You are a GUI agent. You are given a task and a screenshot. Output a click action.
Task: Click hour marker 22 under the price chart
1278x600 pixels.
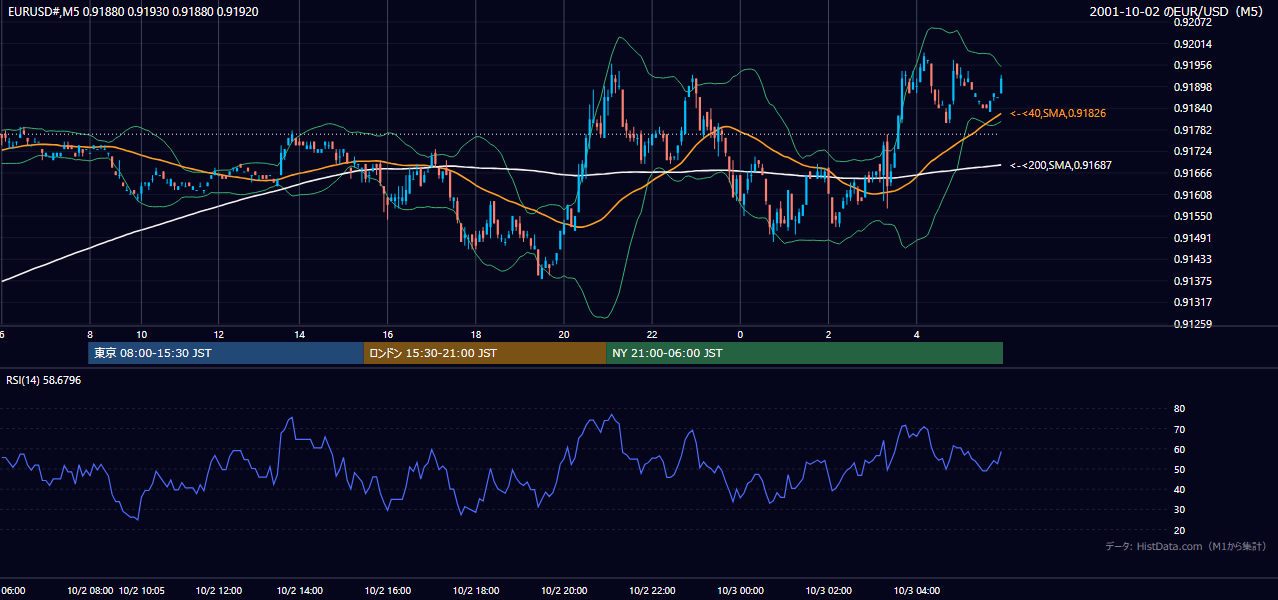652,335
